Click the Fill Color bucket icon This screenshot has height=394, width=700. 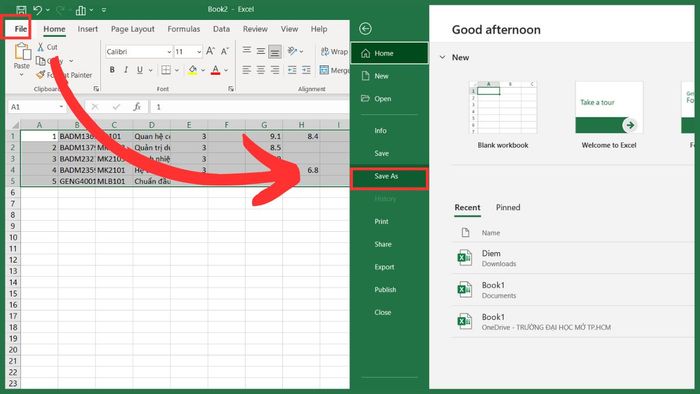[x=192, y=70]
